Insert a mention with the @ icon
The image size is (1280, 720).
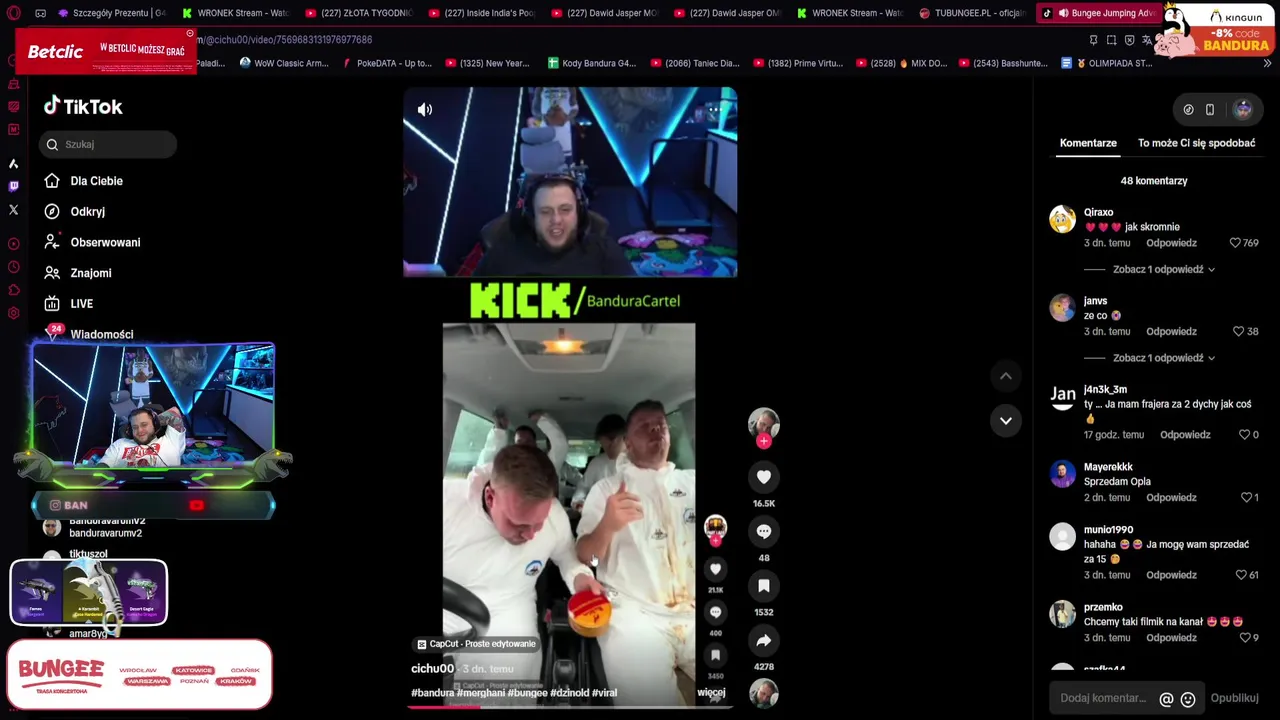(x=1166, y=700)
